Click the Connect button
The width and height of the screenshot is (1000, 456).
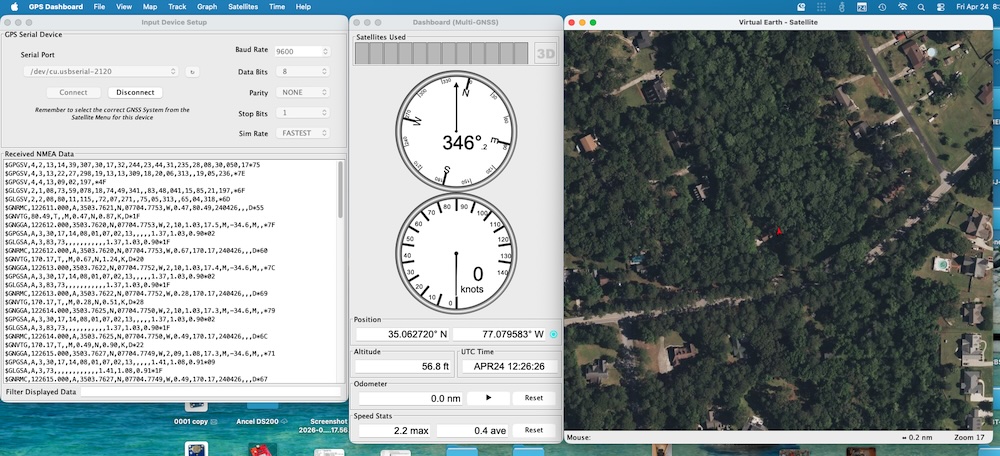[x=73, y=92]
